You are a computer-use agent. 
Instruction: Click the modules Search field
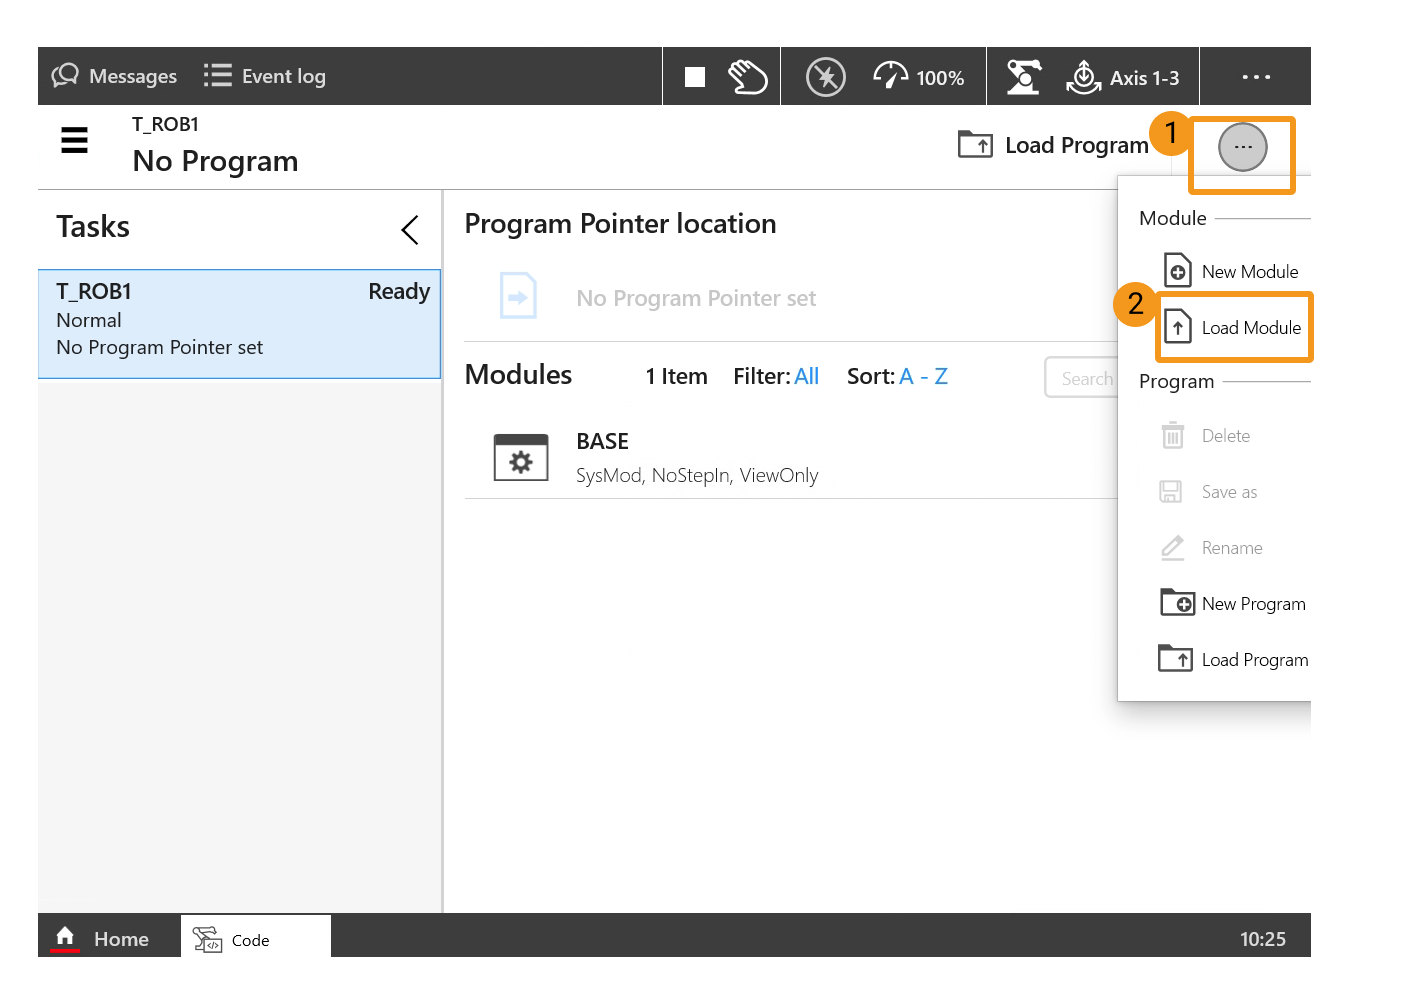(x=1083, y=378)
